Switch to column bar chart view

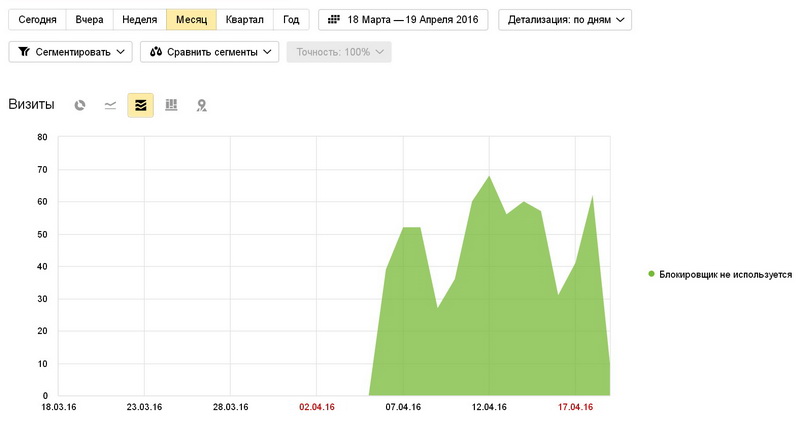pos(171,105)
